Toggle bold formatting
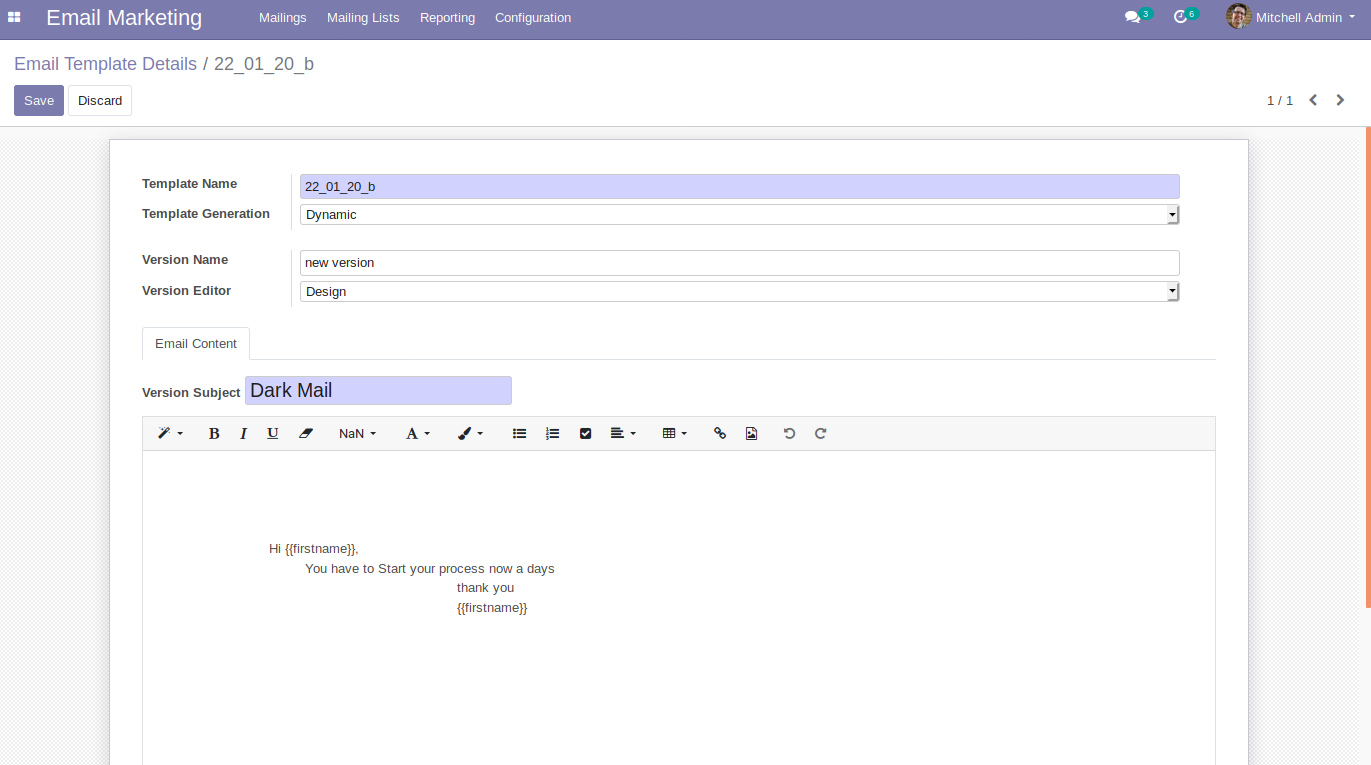 click(x=214, y=433)
